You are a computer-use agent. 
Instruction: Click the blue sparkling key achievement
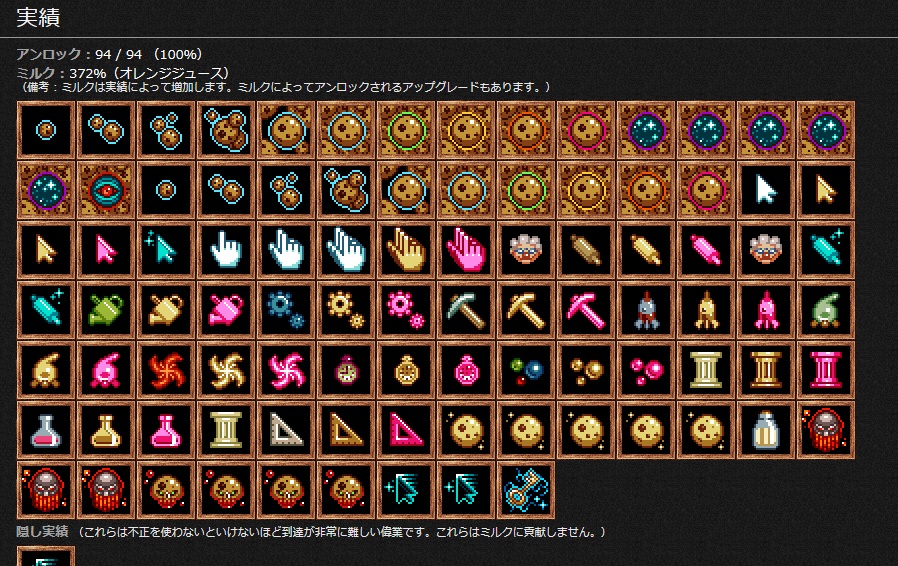(x=526, y=490)
